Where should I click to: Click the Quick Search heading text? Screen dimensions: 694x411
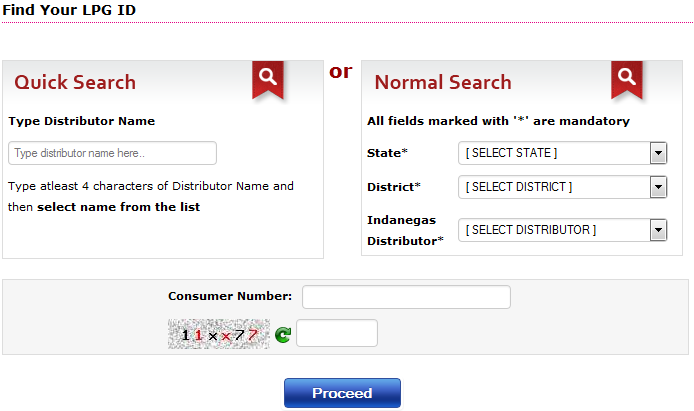75,82
